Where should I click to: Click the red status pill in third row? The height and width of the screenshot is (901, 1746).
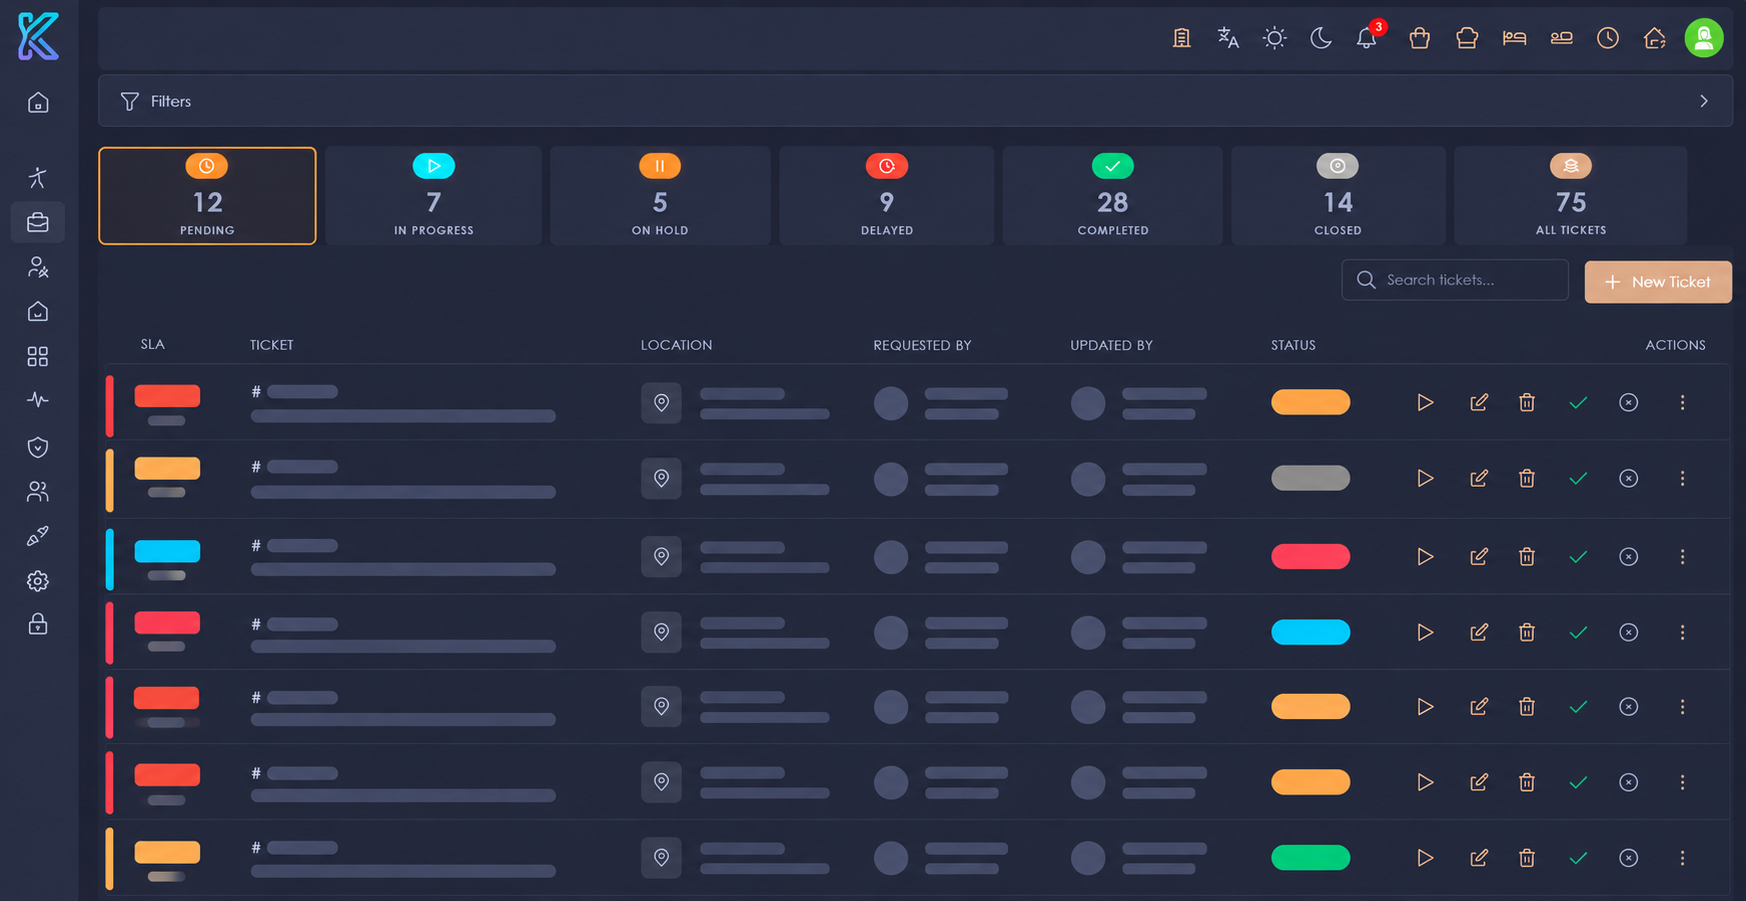point(1310,556)
